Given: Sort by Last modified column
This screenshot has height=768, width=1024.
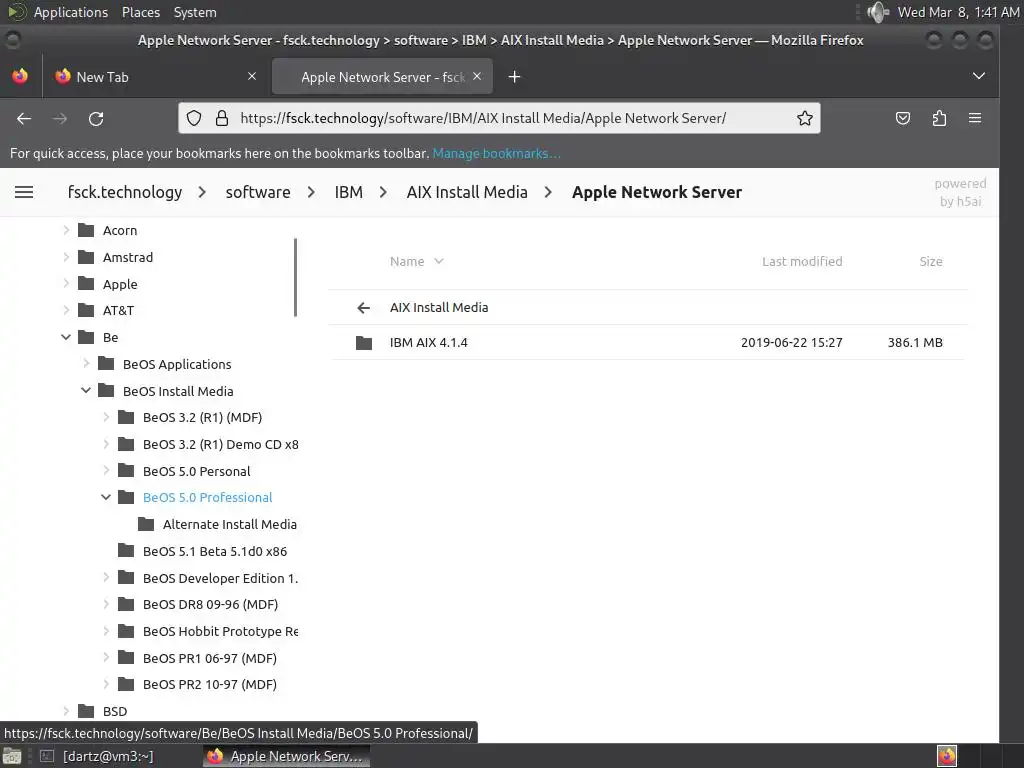Looking at the screenshot, I should click(802, 261).
